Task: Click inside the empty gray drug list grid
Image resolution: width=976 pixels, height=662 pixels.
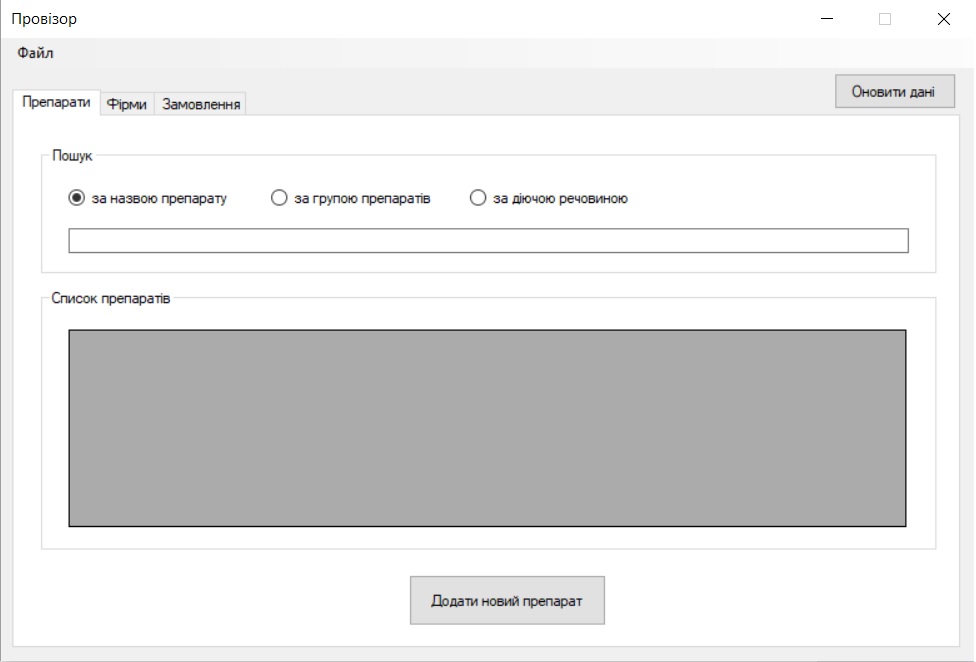Action: (x=487, y=428)
